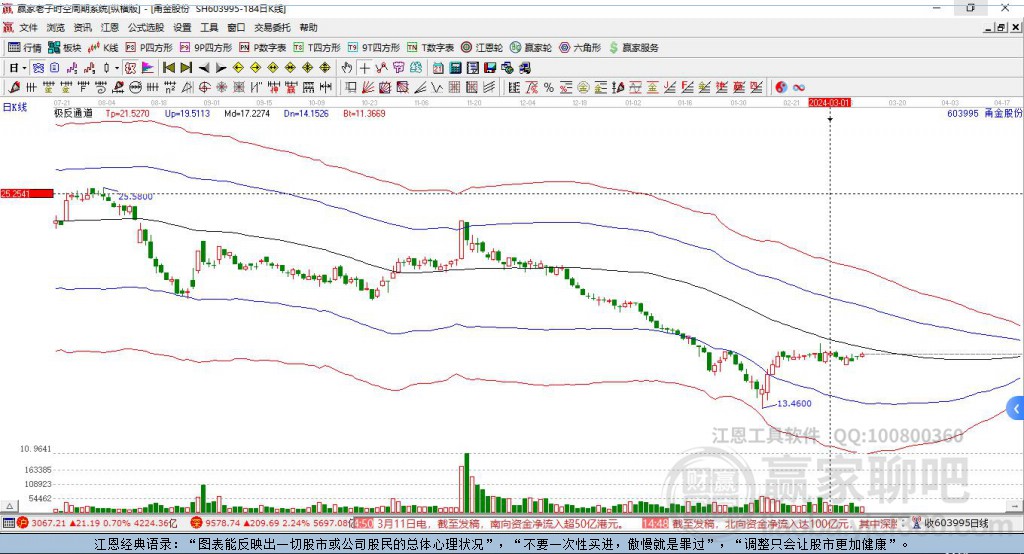Open the 交易委托 menu
The height and width of the screenshot is (554, 1024).
click(x=272, y=27)
